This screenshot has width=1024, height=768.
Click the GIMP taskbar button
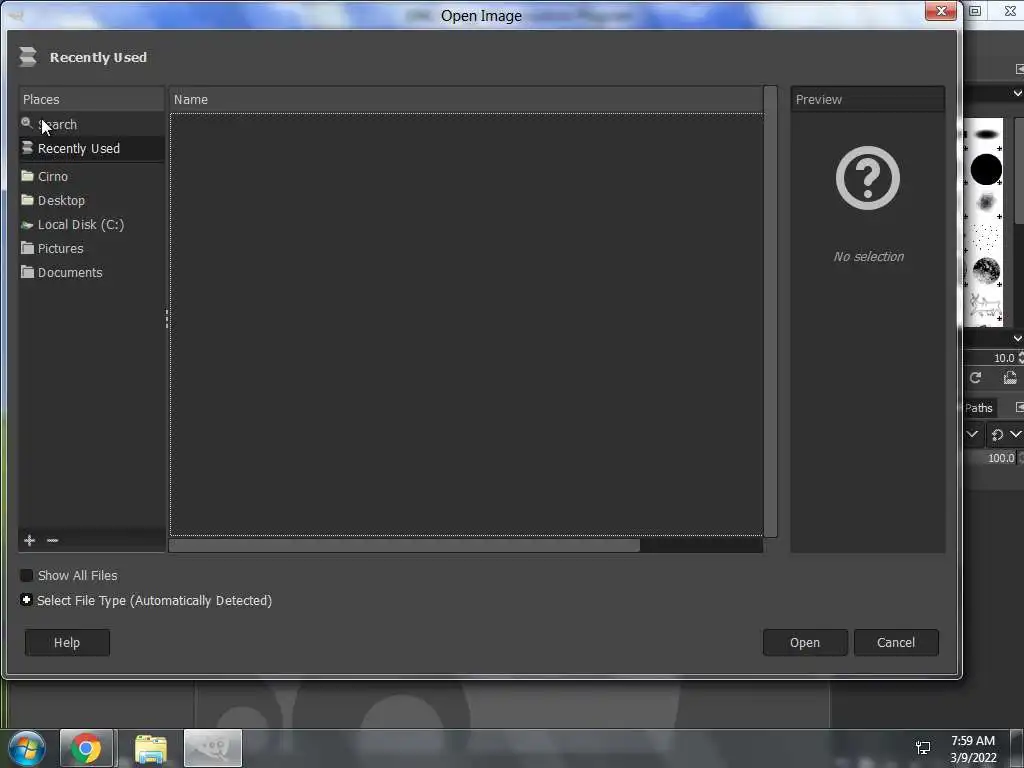coord(213,748)
